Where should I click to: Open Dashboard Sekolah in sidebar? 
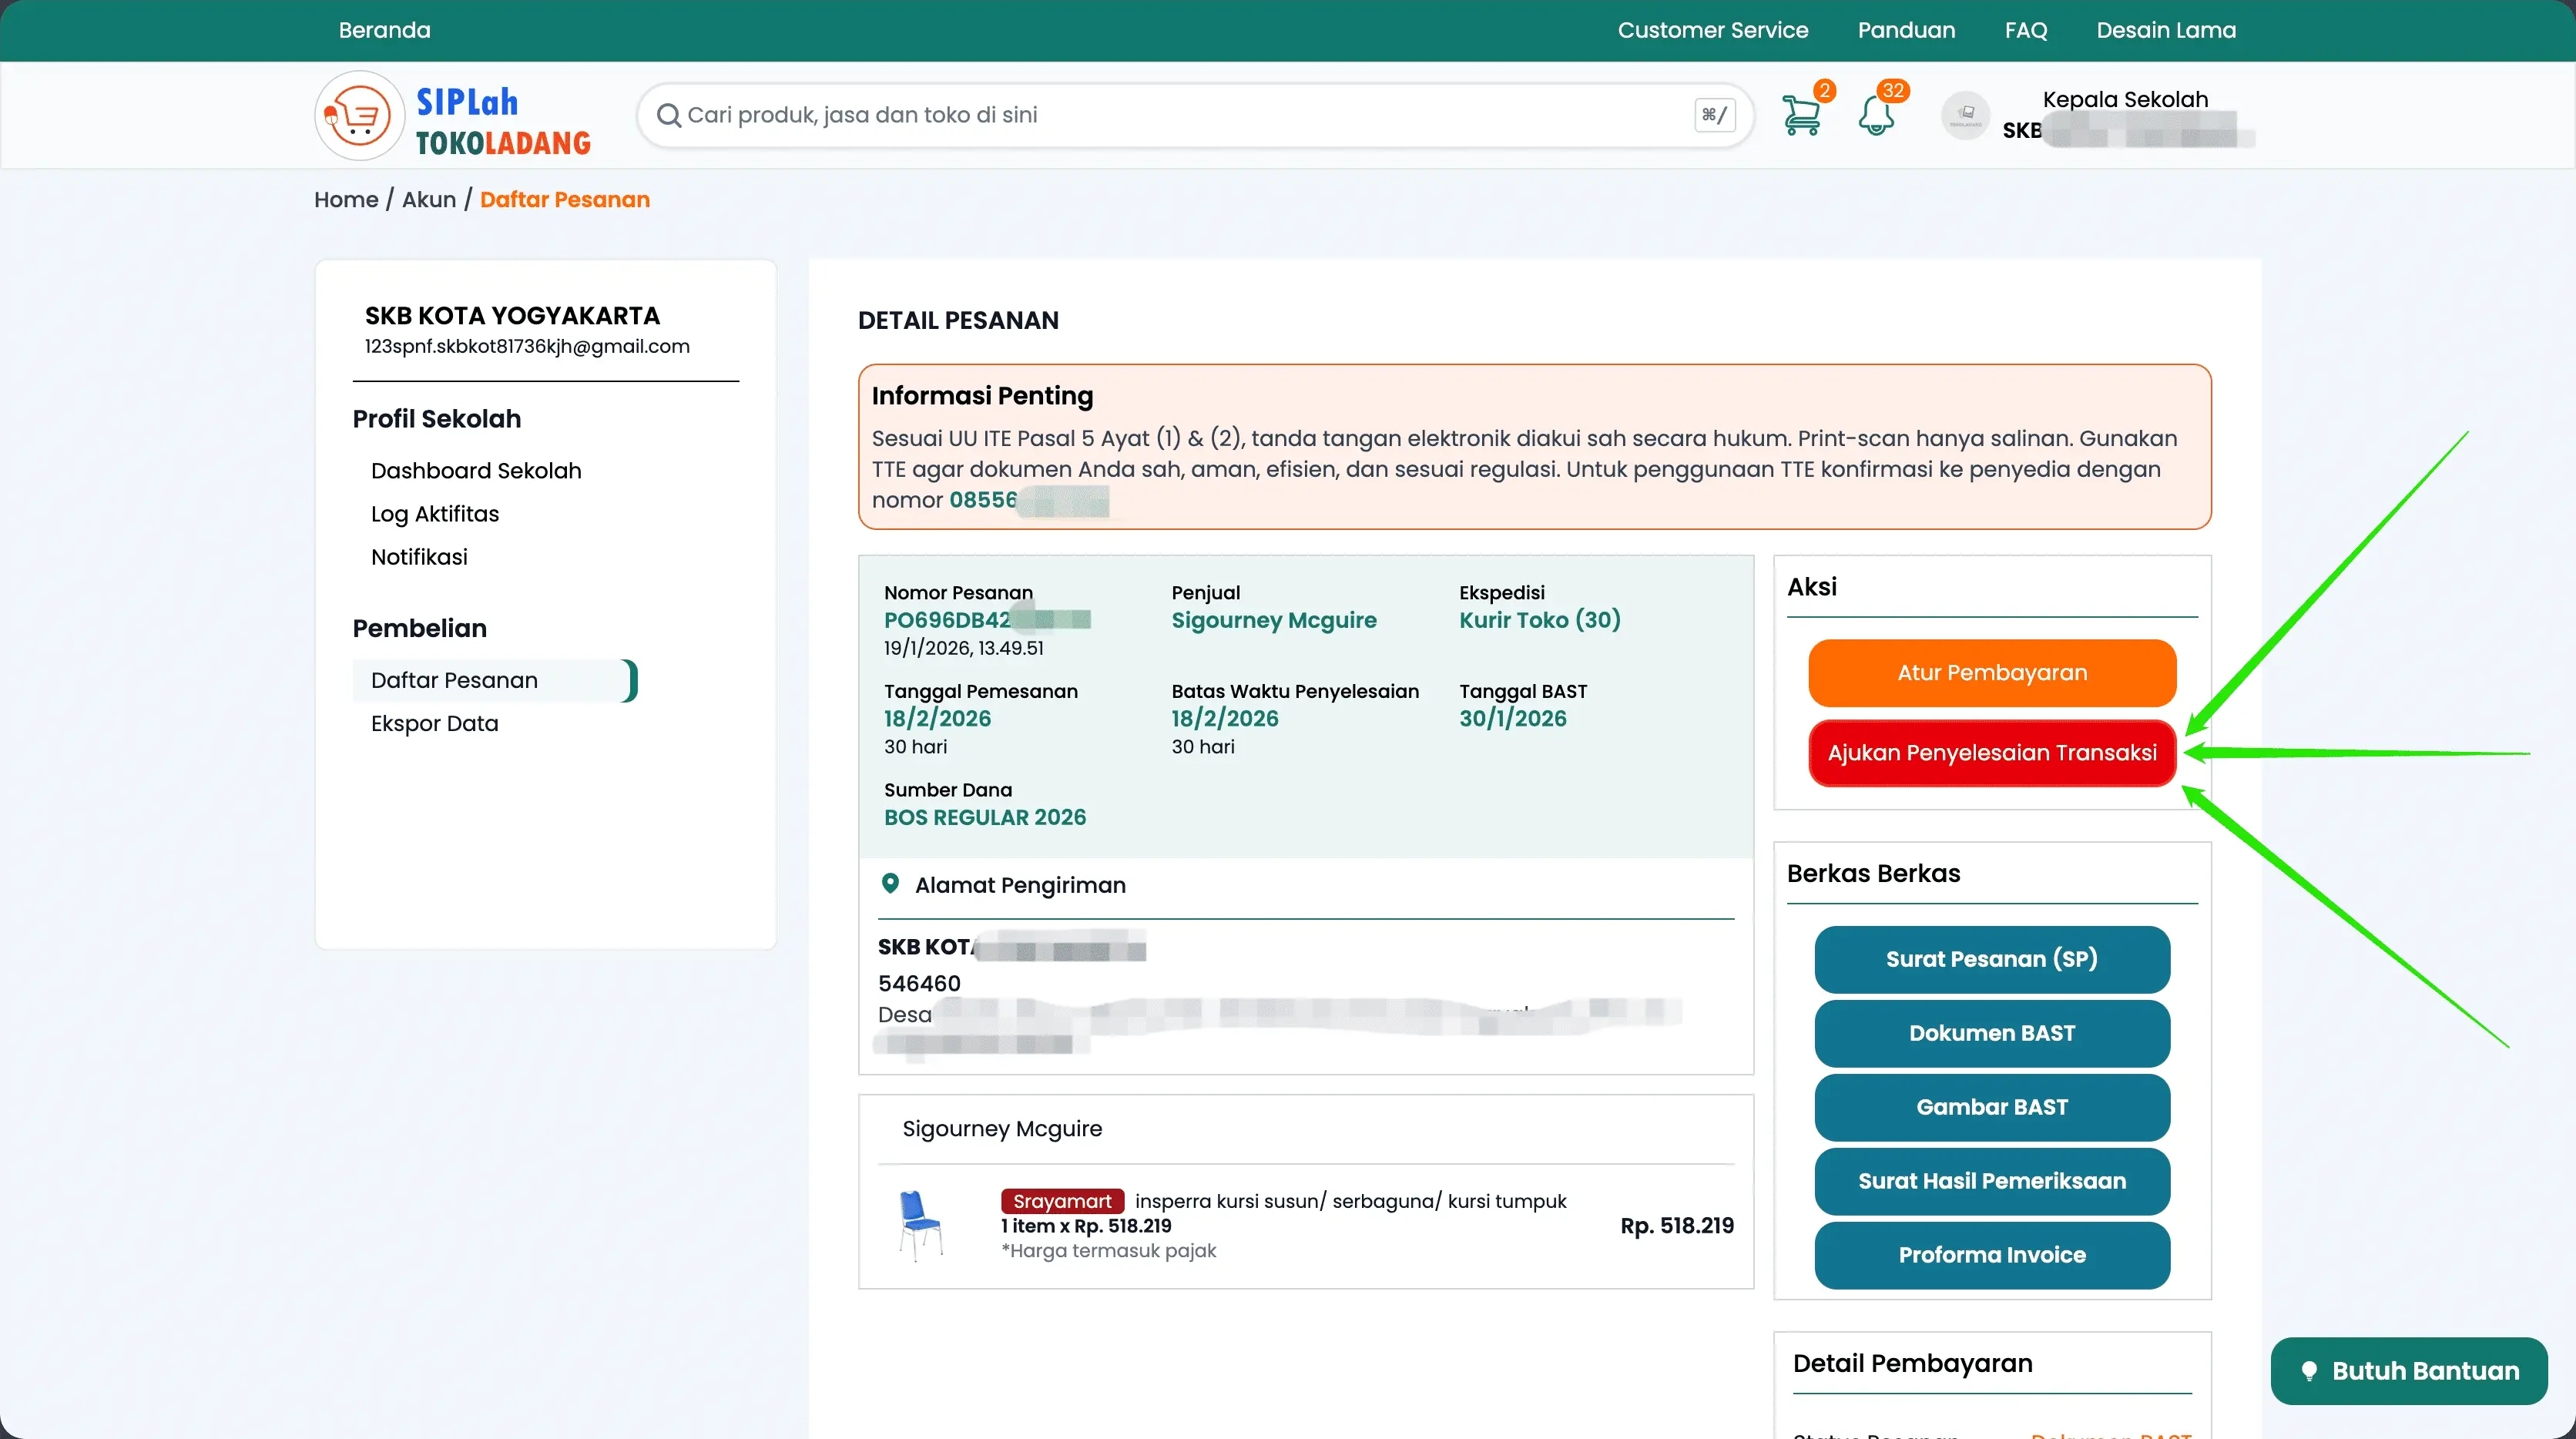tap(476, 470)
